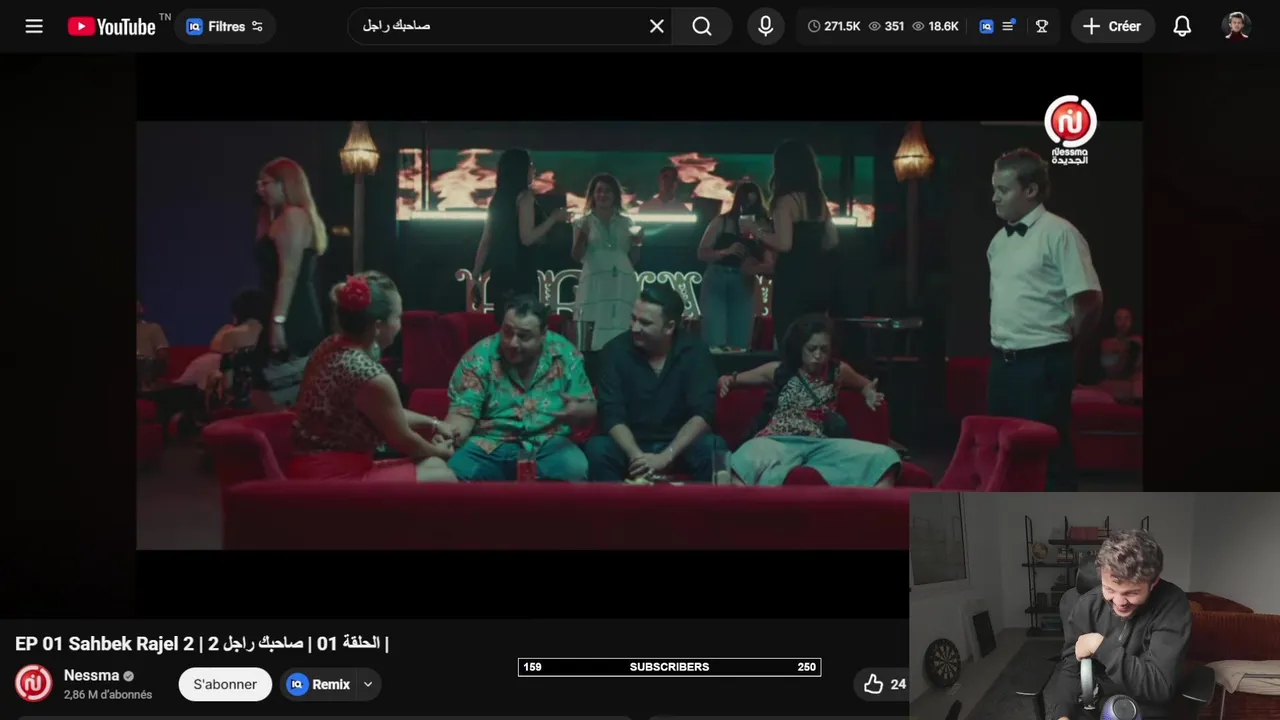Image resolution: width=1280 pixels, height=720 pixels.
Task: Open the trophy achievements icon
Action: coord(1042,26)
